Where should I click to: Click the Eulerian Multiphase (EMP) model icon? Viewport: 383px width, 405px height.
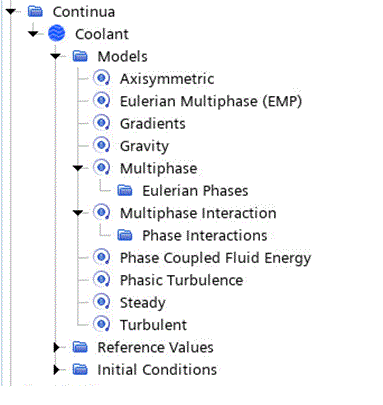(101, 101)
